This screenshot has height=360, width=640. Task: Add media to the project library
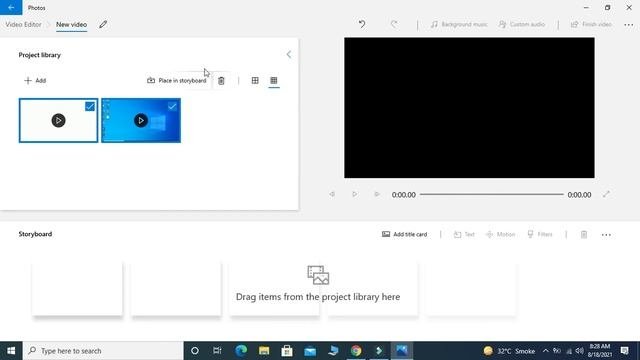(x=35, y=80)
